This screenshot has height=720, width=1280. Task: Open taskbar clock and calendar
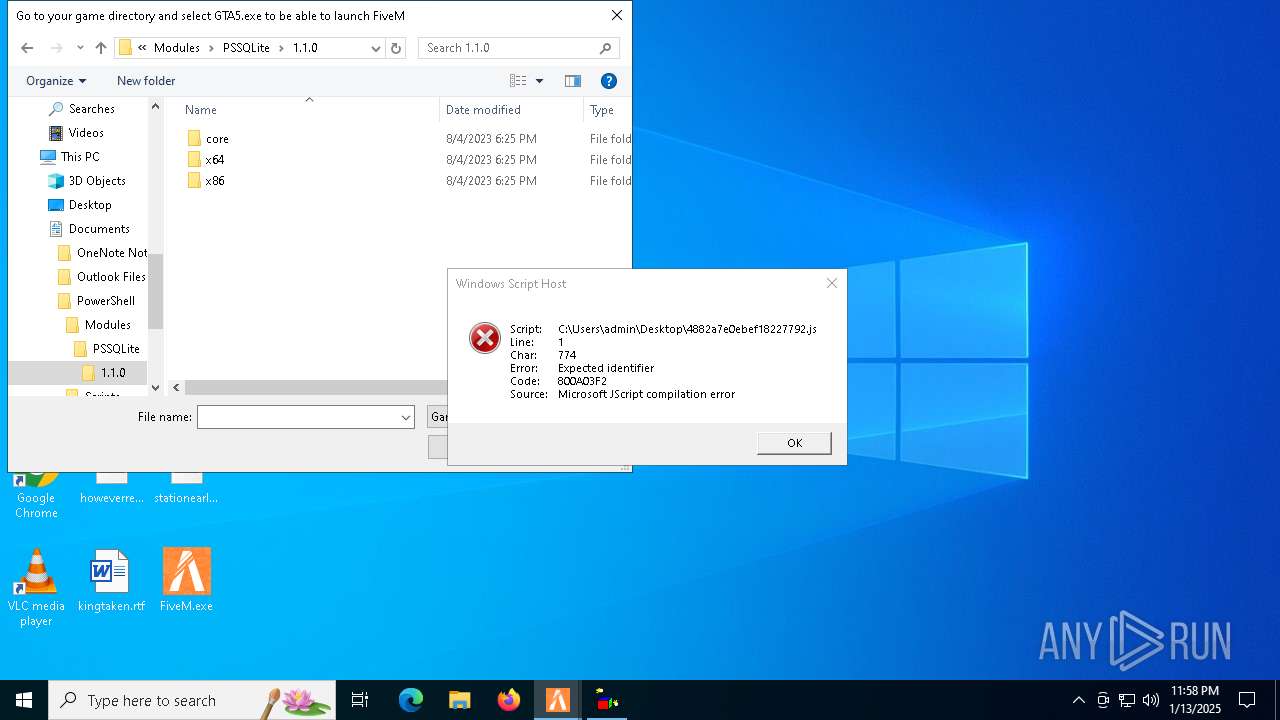tap(1195, 700)
